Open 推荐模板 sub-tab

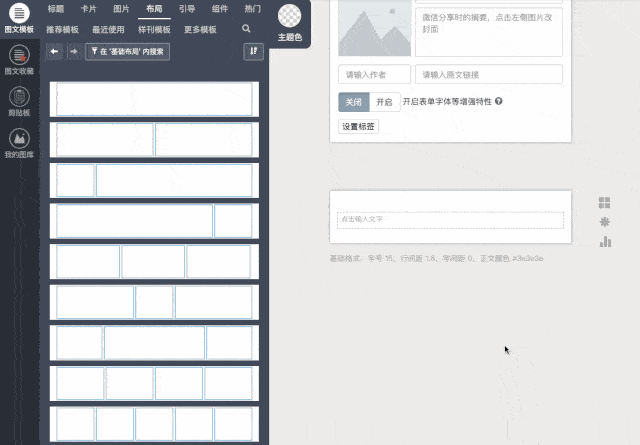(62, 29)
